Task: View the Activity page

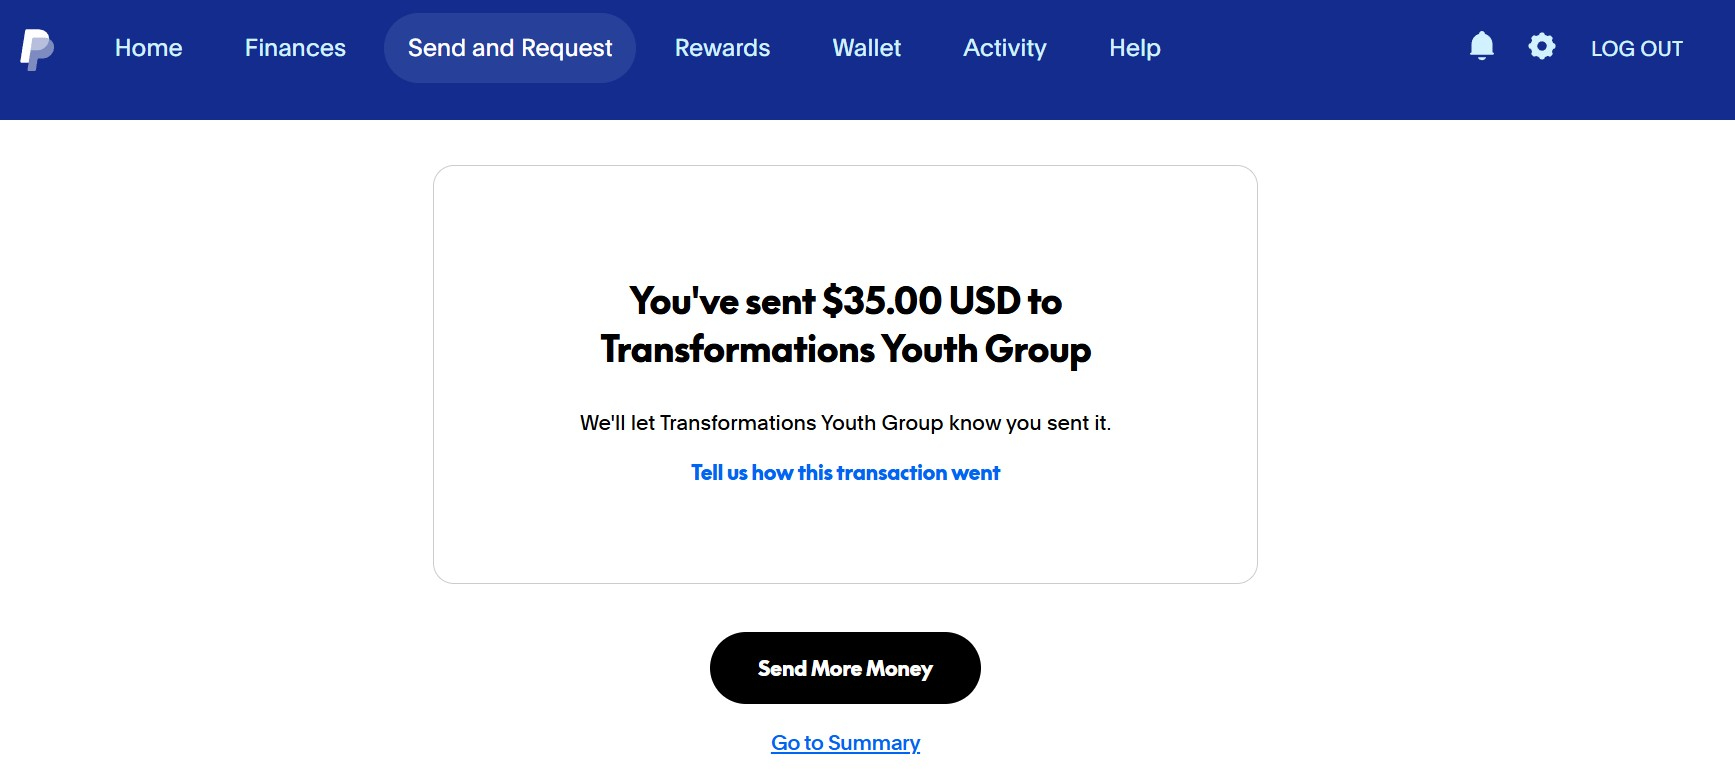Action: (x=1004, y=48)
